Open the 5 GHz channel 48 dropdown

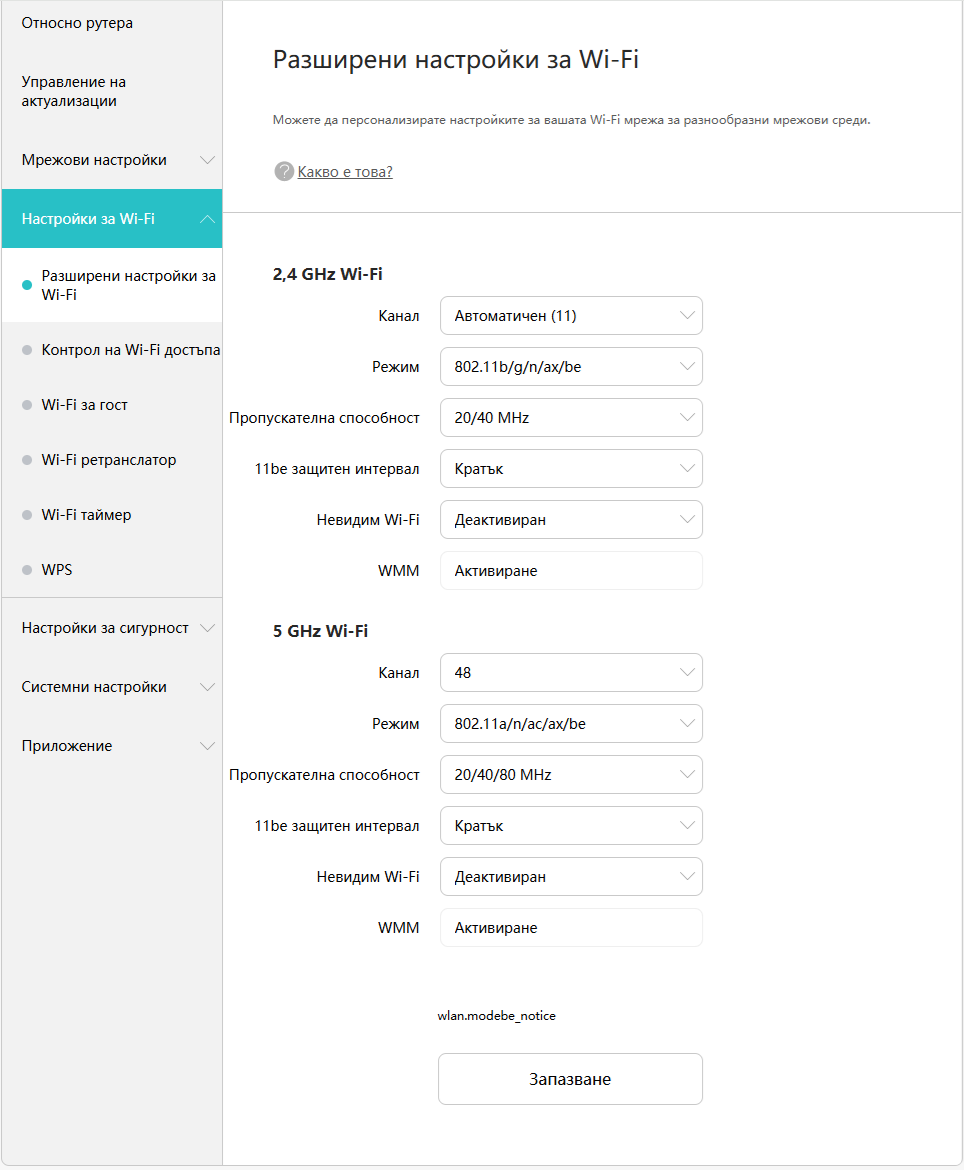pyautogui.click(x=572, y=672)
